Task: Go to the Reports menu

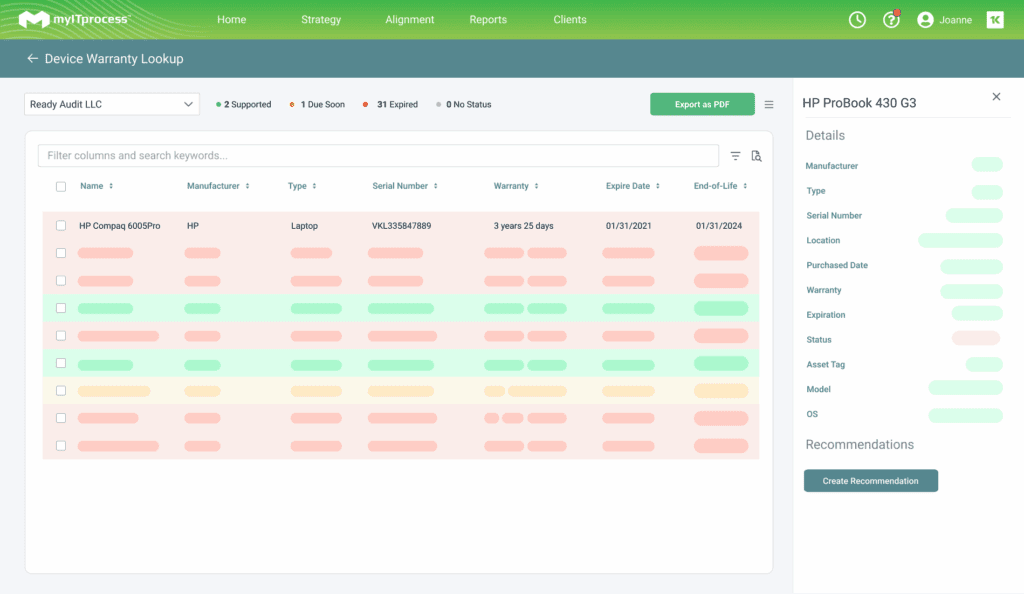Action: click(x=488, y=20)
